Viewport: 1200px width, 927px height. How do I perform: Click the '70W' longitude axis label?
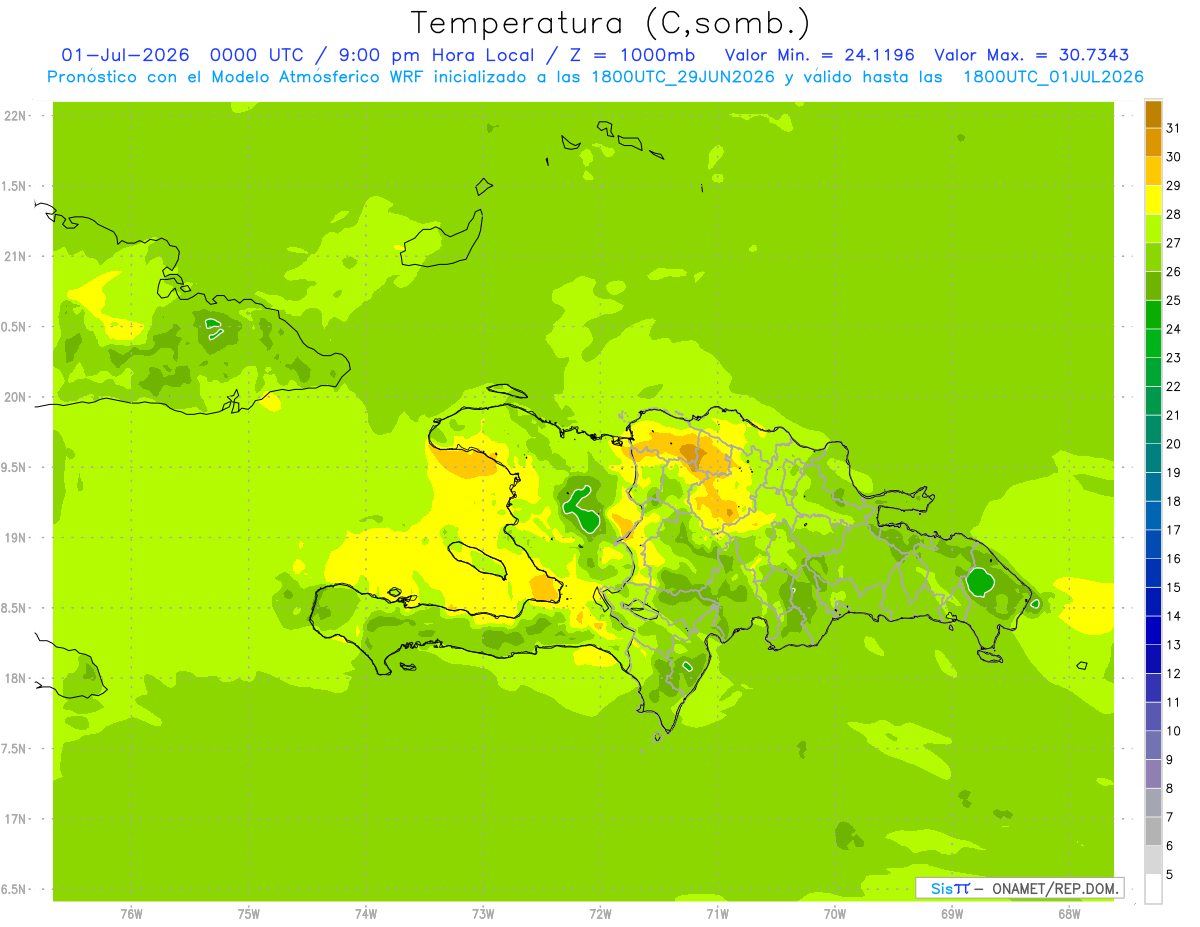835,914
